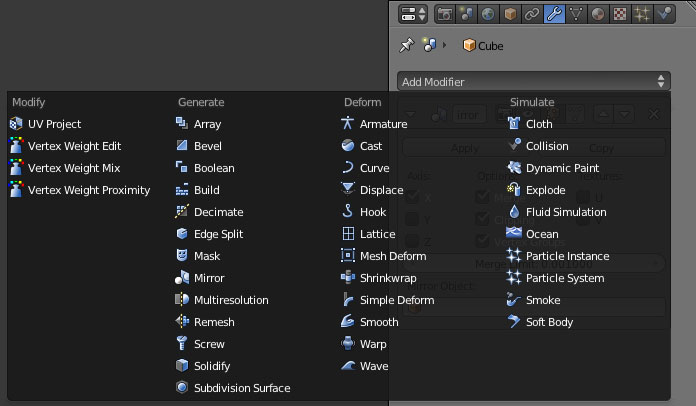Select the Shrinkwrap modifier
Screen dimensions: 696x406
pyautogui.click(x=389, y=278)
